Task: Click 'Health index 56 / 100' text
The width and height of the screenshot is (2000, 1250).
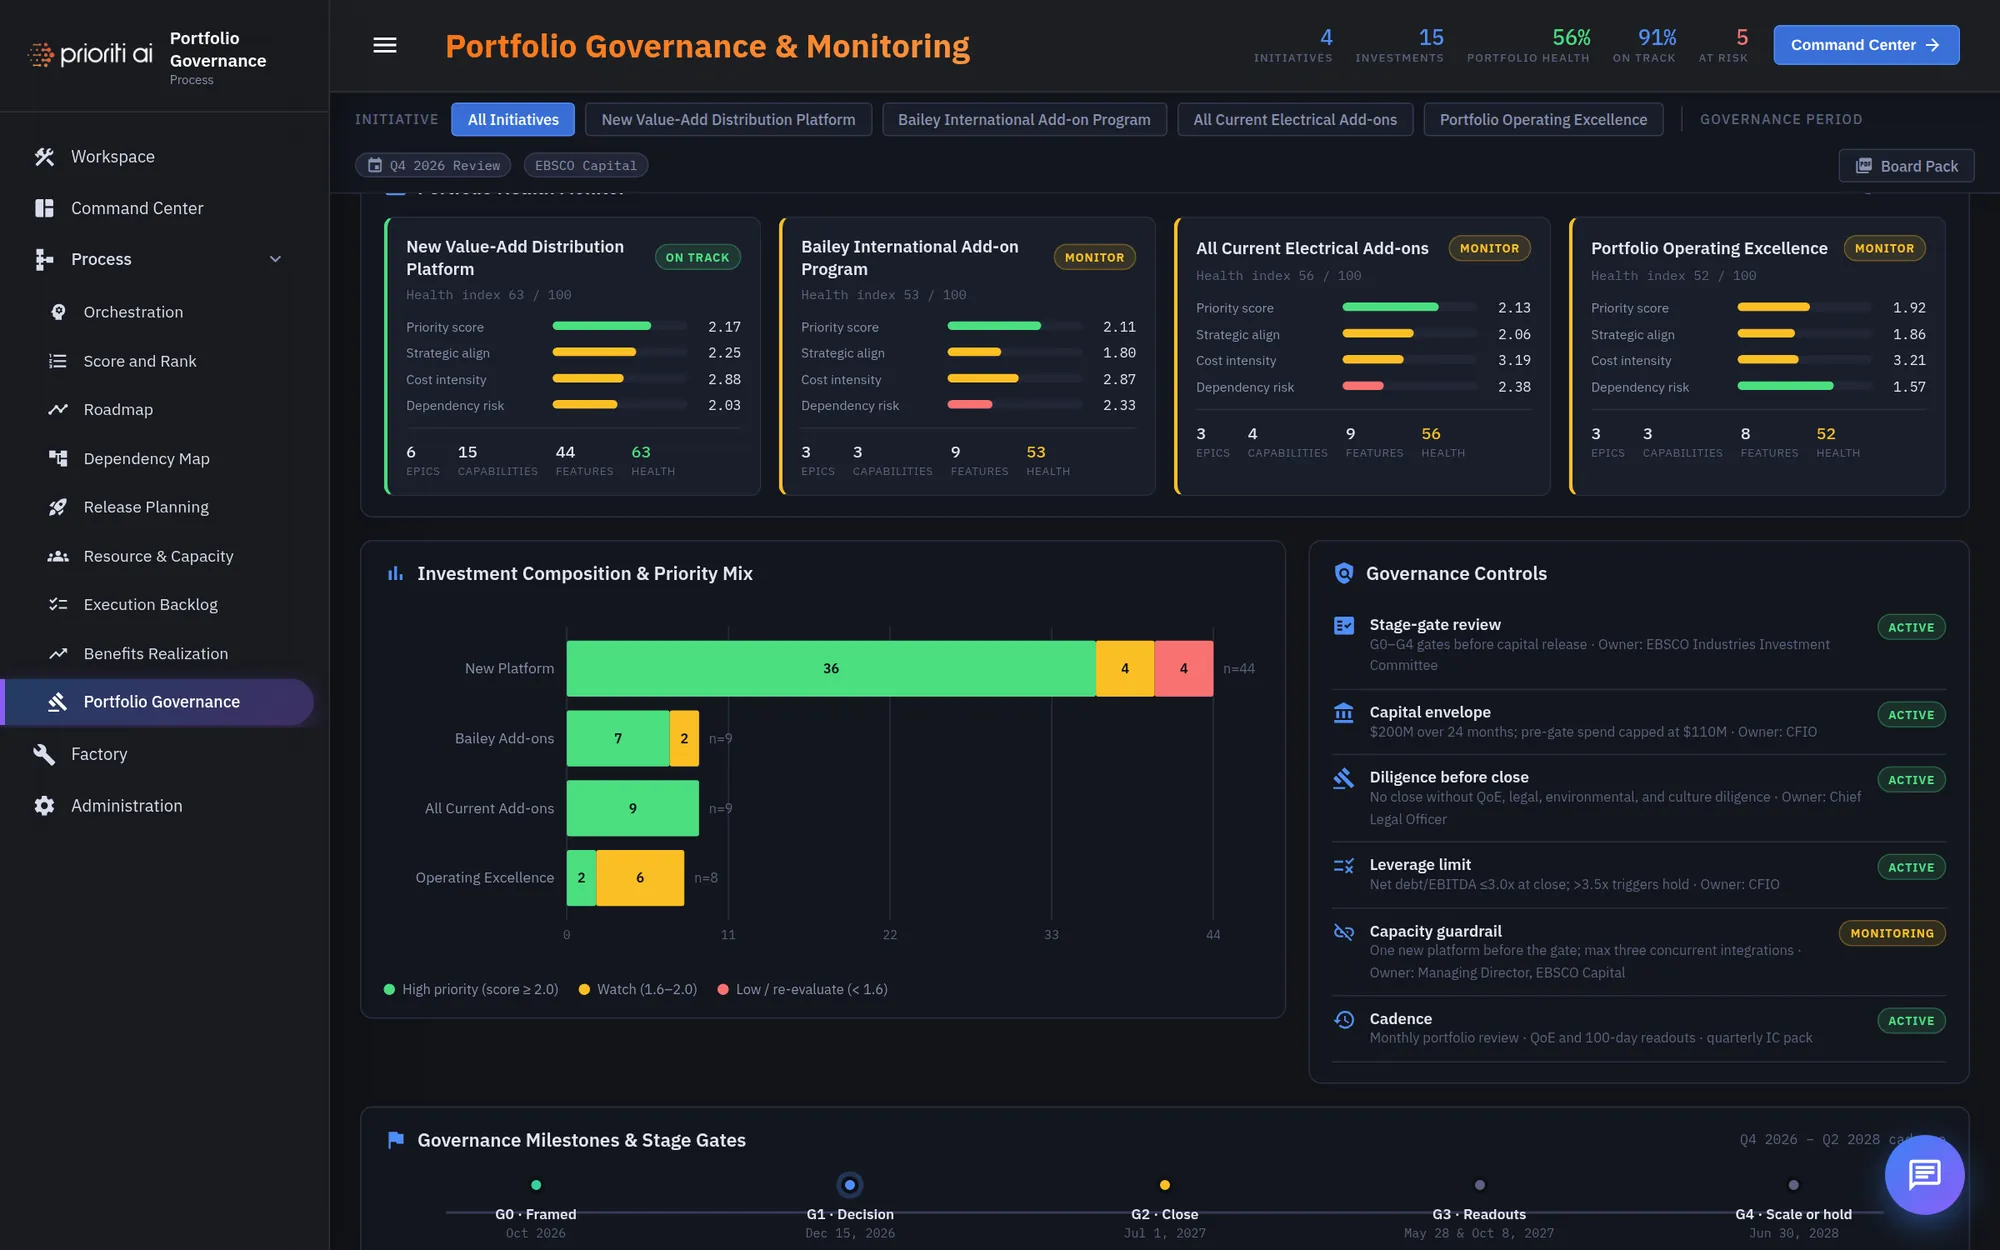Action: click(1278, 276)
